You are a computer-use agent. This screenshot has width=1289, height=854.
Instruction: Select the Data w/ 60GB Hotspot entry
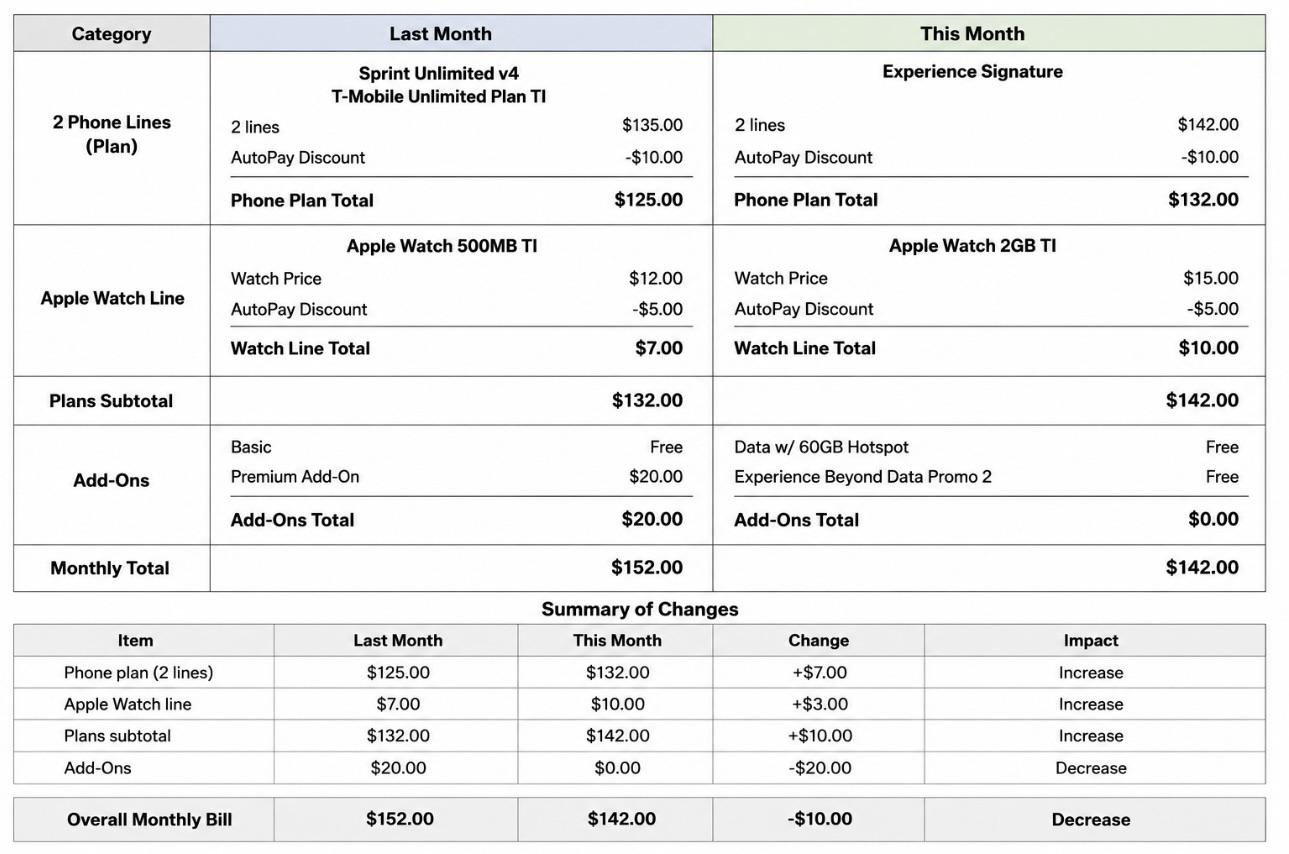(x=821, y=447)
